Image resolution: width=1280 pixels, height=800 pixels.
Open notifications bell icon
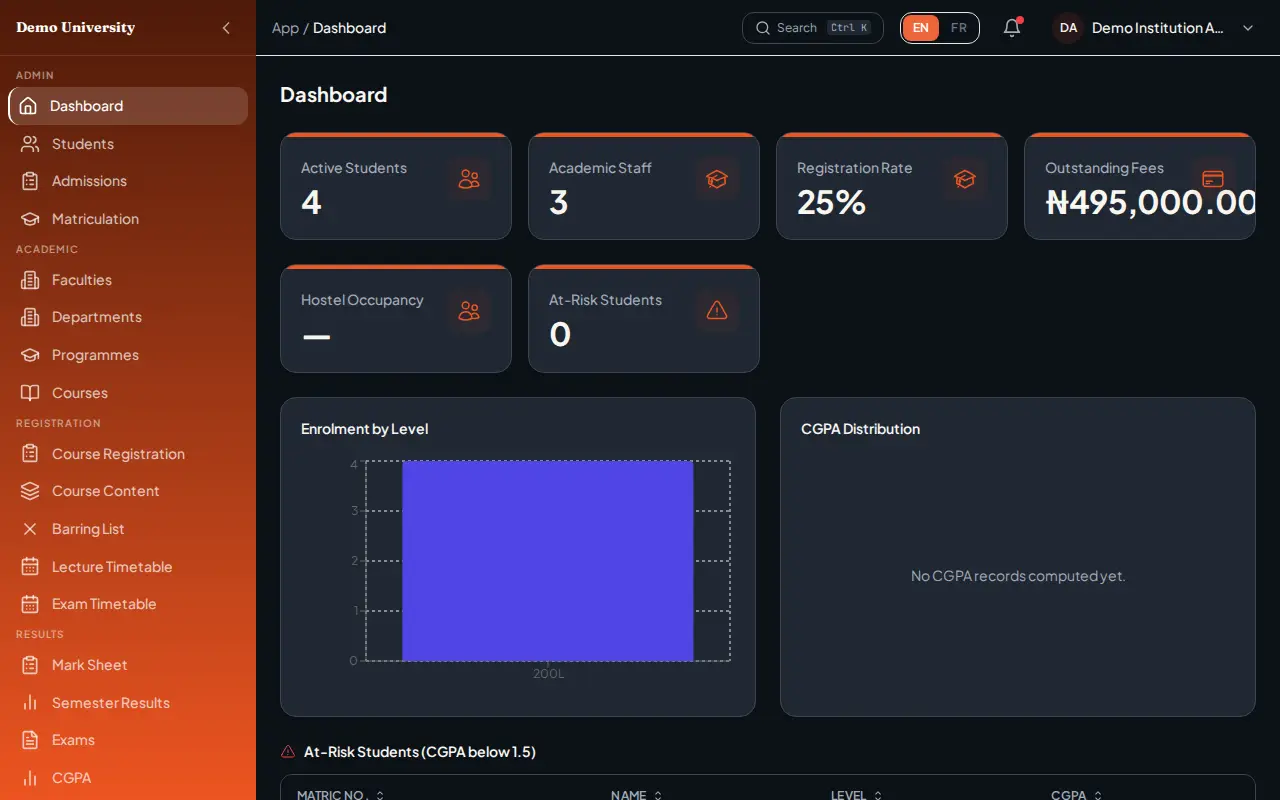pyautogui.click(x=1012, y=28)
